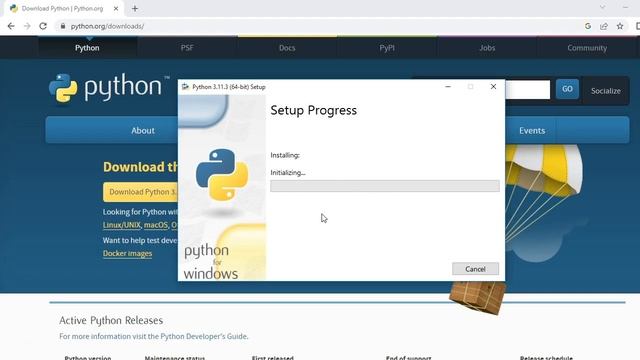The width and height of the screenshot is (640, 360).
Task: Click the Python Setup title bar icon
Action: [x=185, y=87]
